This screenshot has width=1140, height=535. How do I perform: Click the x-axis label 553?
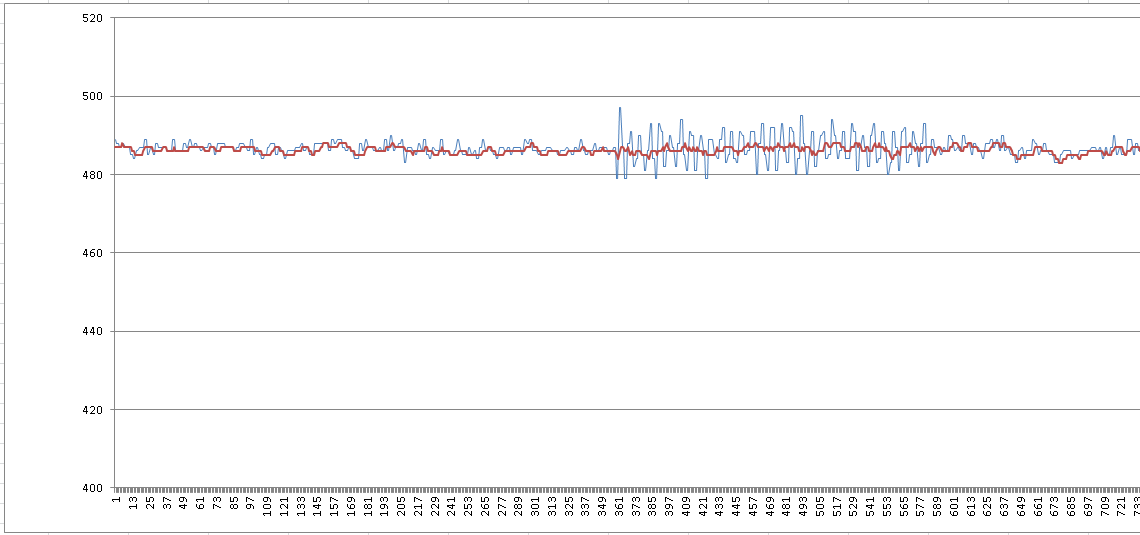tap(888, 505)
